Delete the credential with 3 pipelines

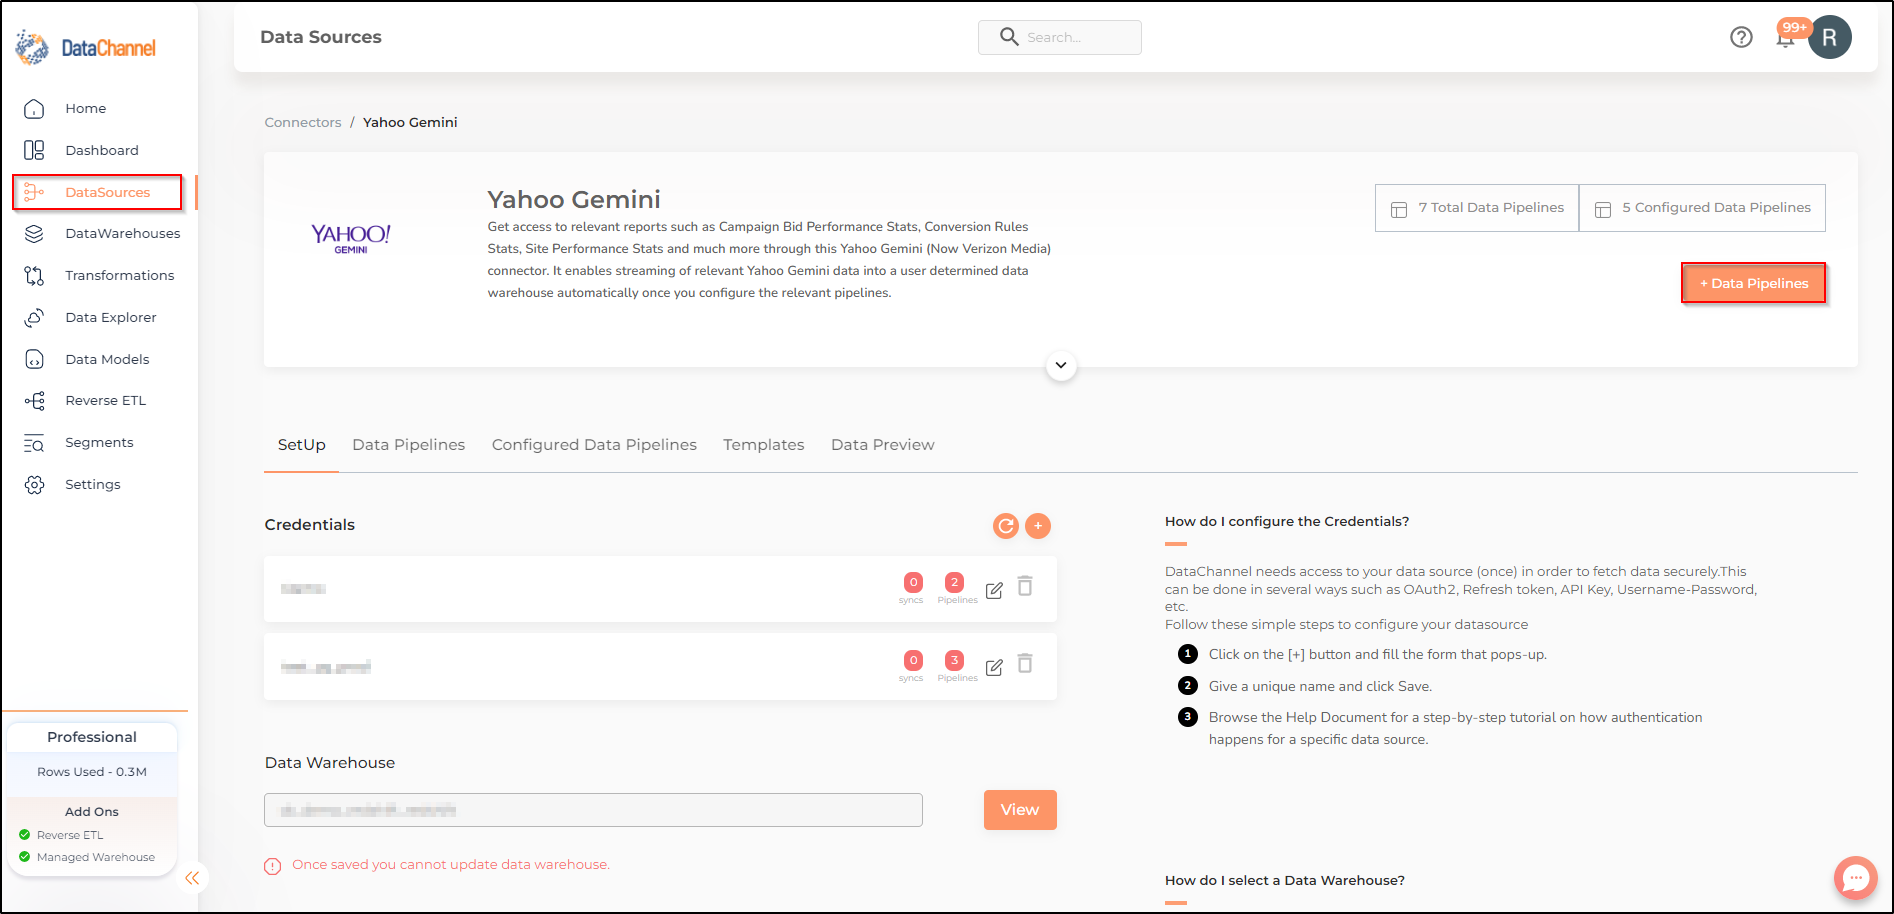[x=1025, y=663]
